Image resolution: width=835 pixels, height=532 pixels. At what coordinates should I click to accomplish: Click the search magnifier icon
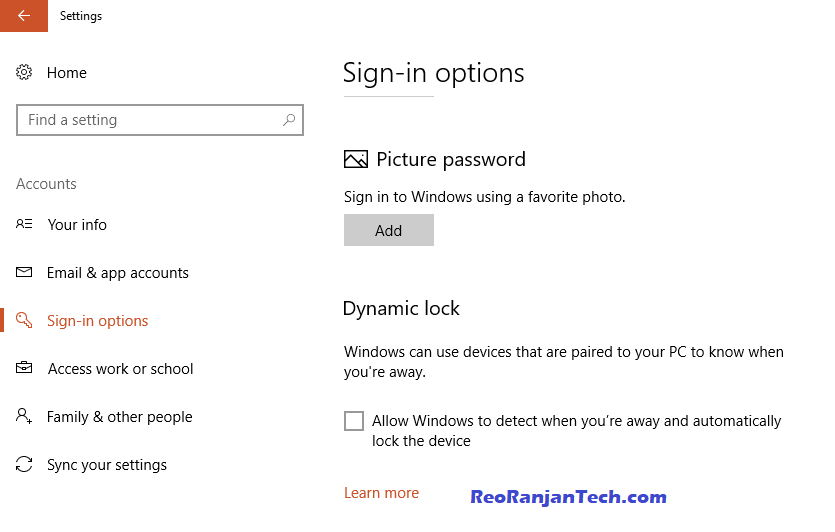point(289,120)
